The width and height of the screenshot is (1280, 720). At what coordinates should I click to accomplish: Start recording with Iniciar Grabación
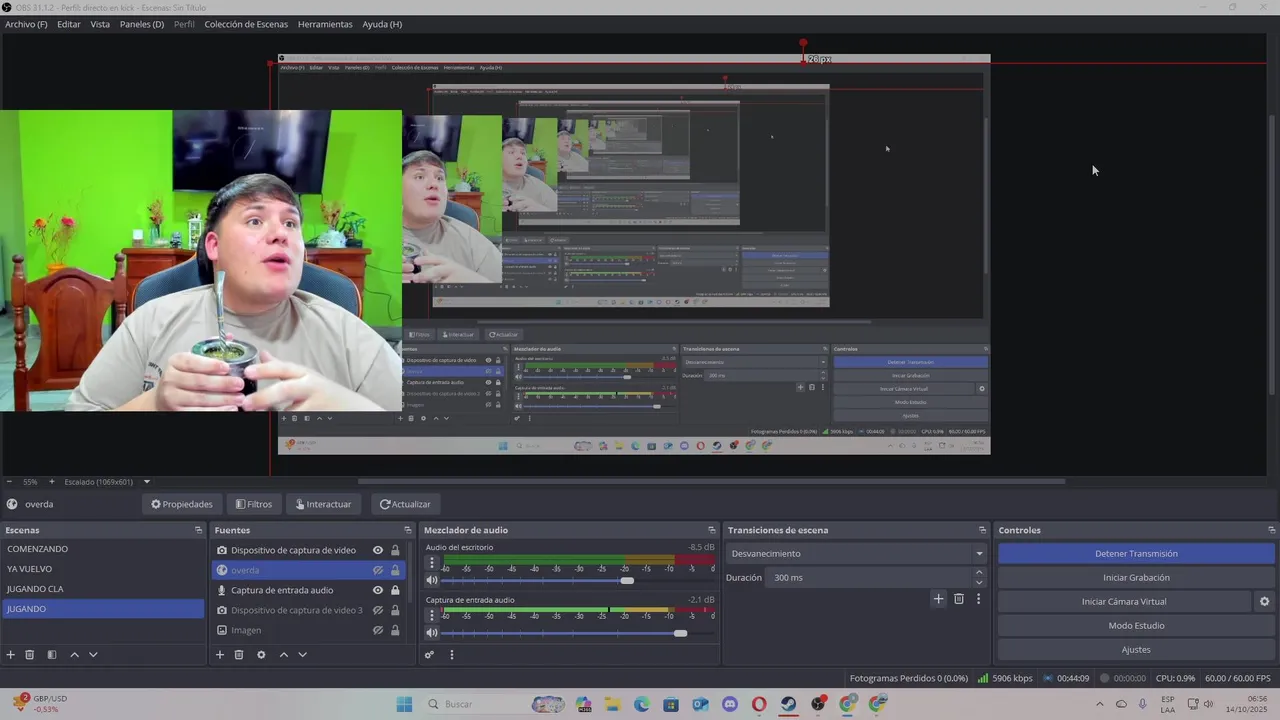(x=1136, y=578)
